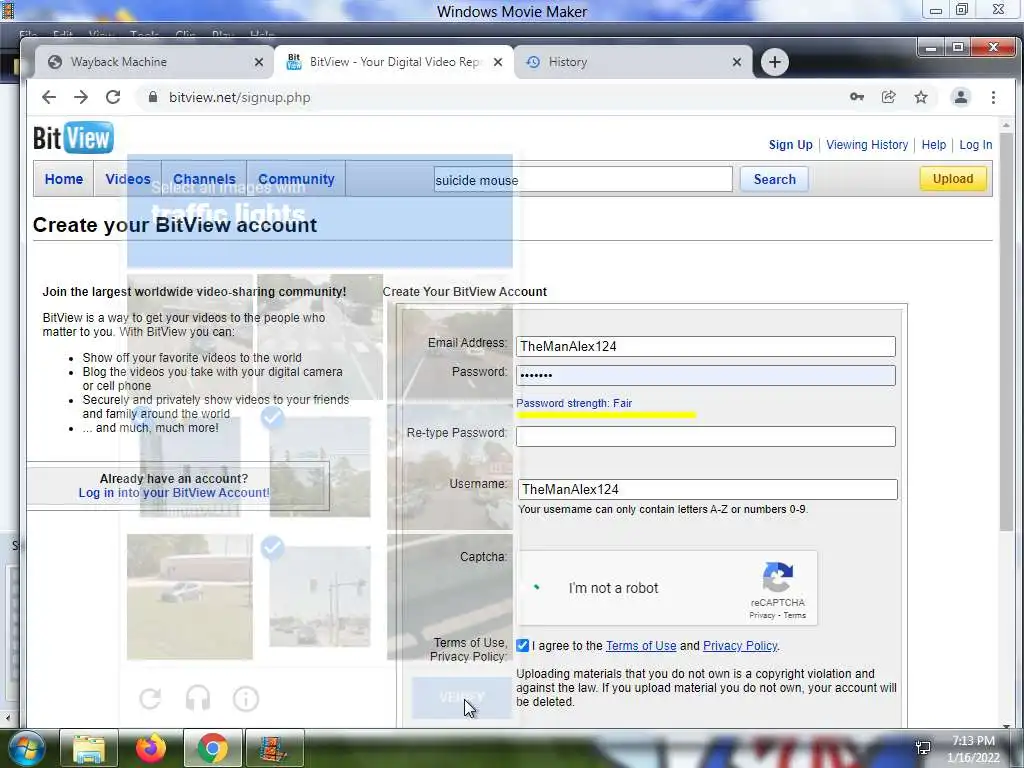The height and width of the screenshot is (768, 1024).
Task: Click the yellow Upload button
Action: pos(953,179)
